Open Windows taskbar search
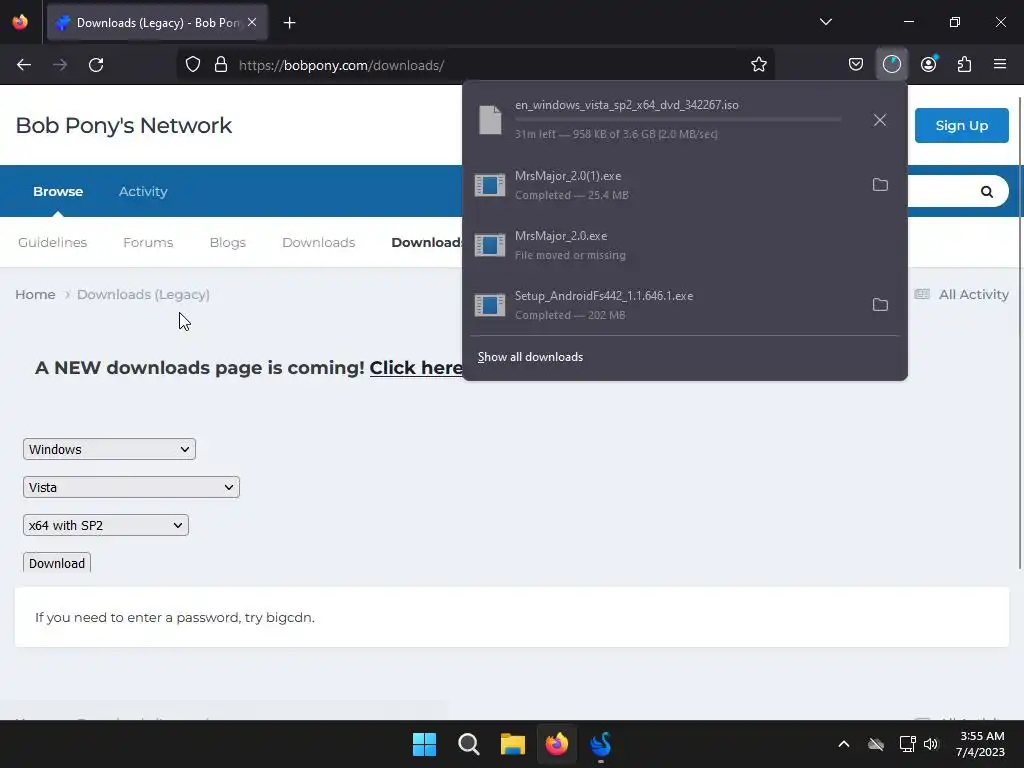The height and width of the screenshot is (768, 1024). 469,744
